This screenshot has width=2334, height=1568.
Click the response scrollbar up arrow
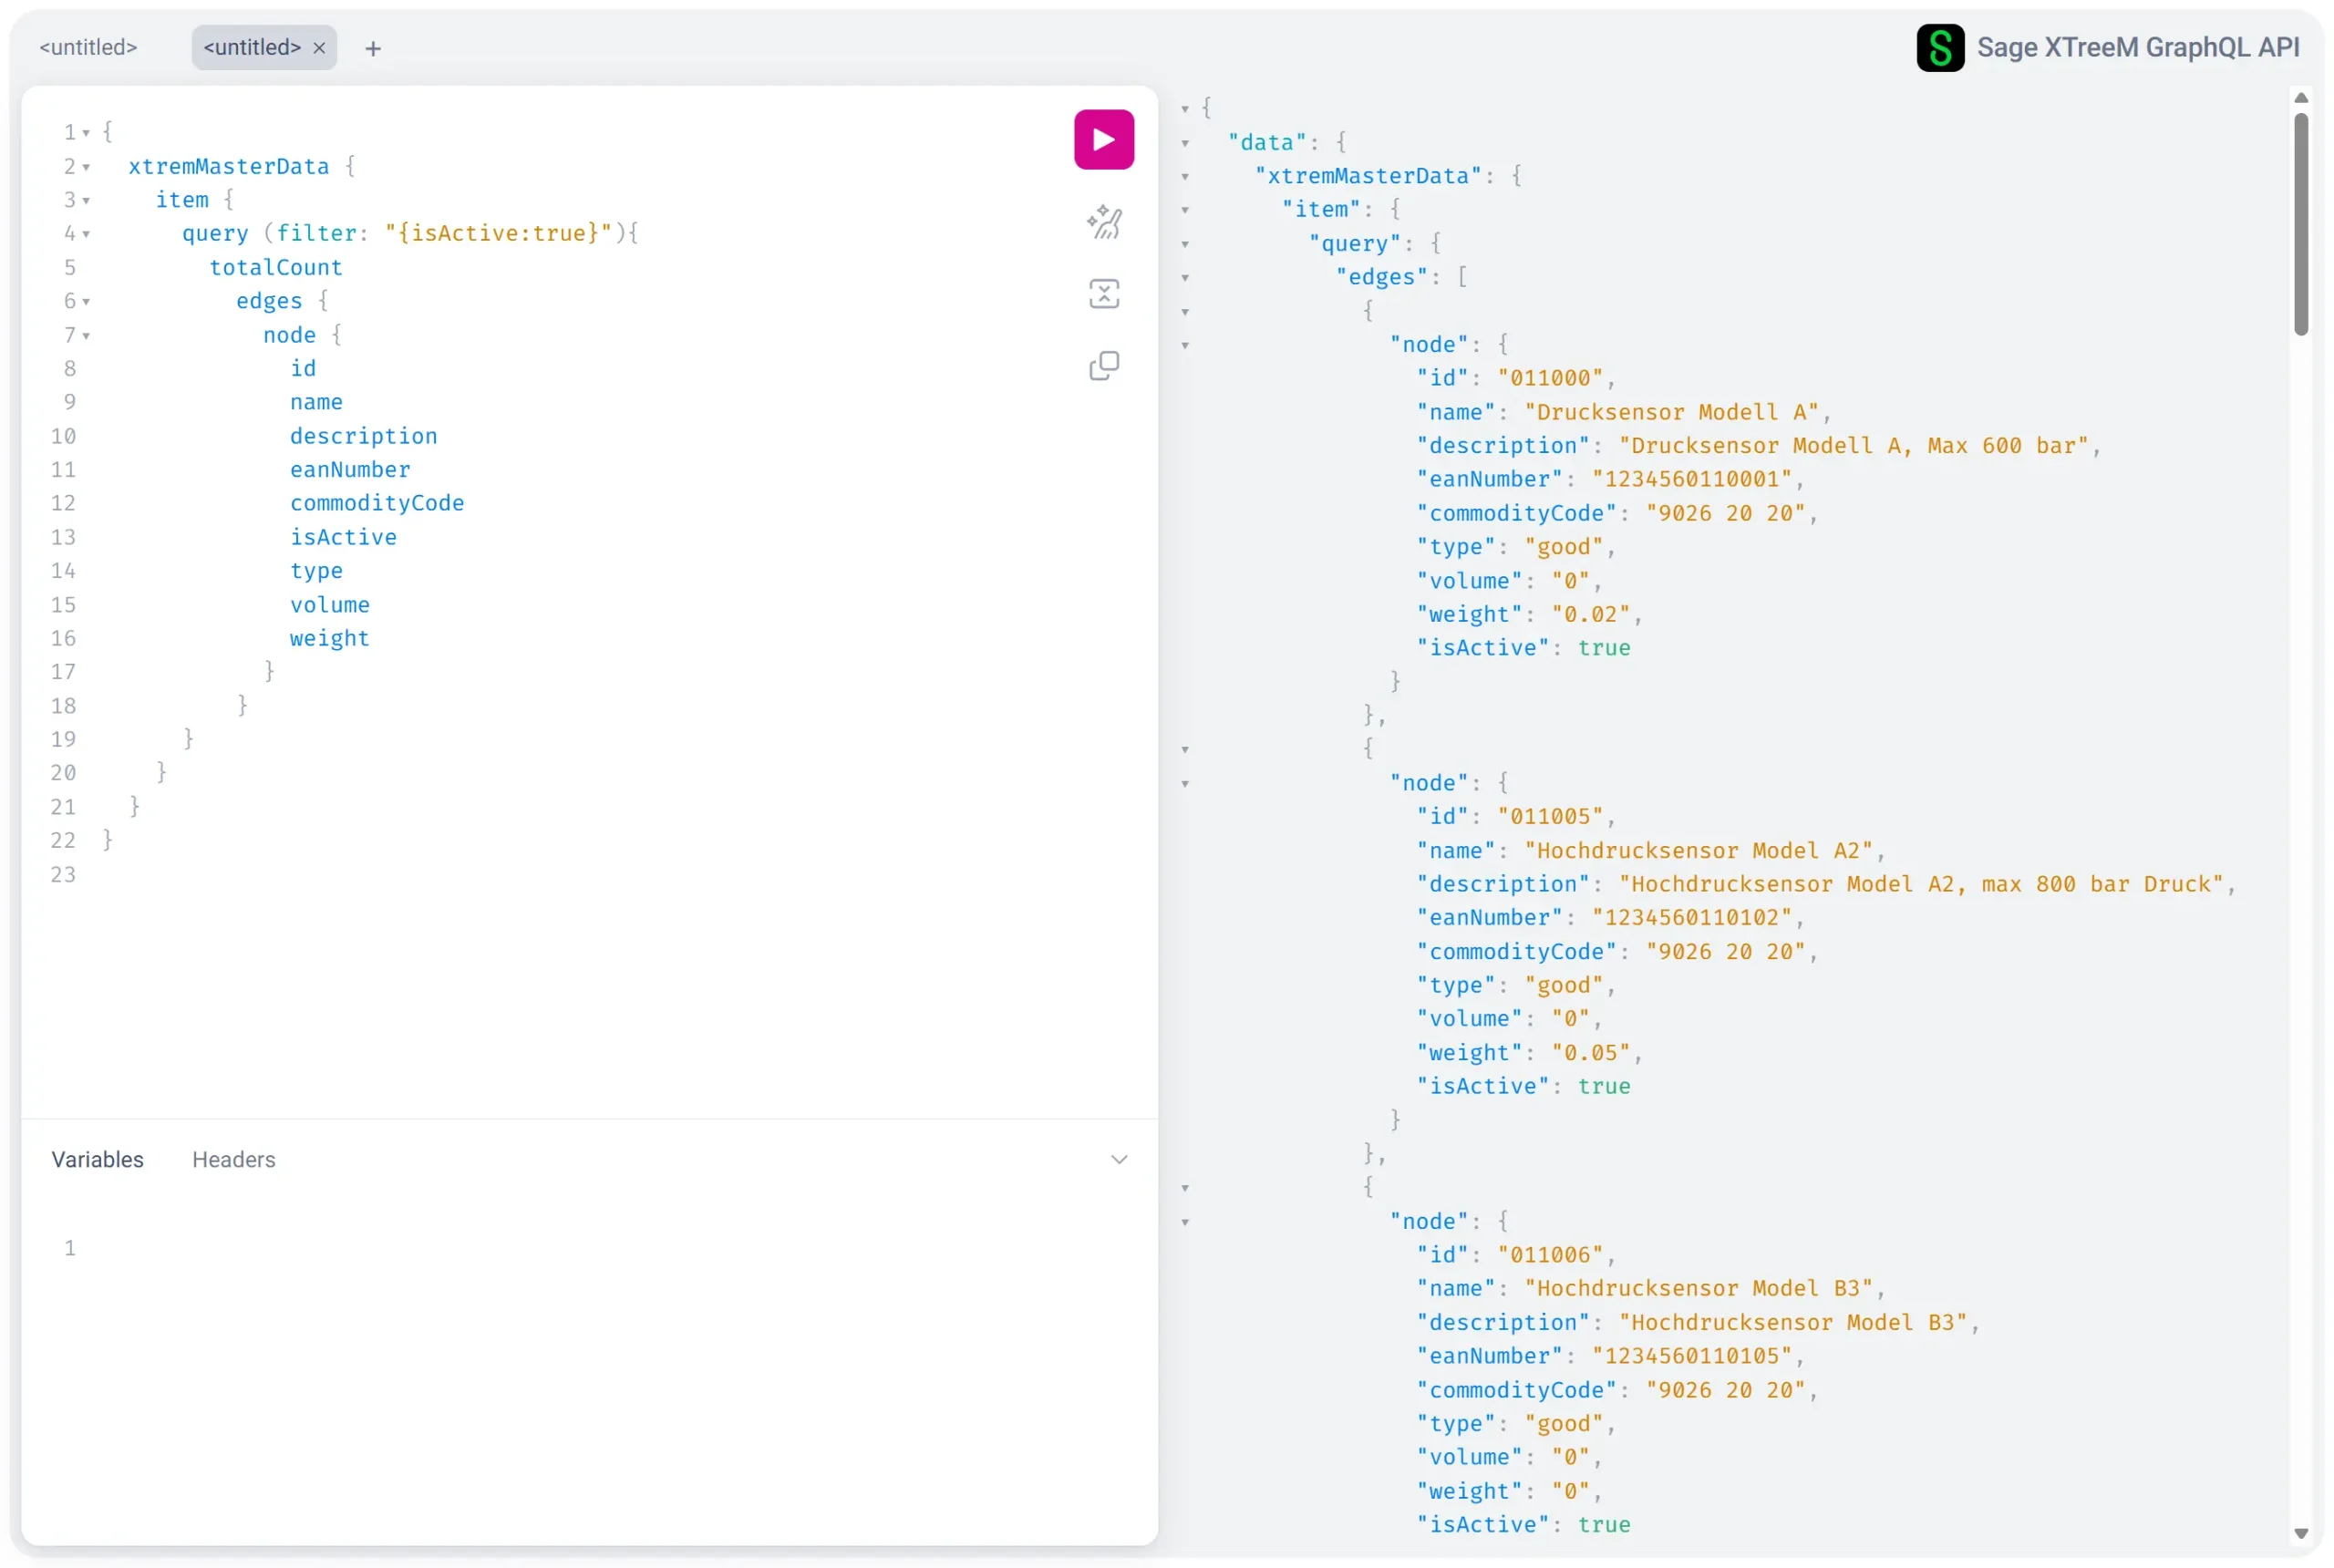pos(2301,98)
